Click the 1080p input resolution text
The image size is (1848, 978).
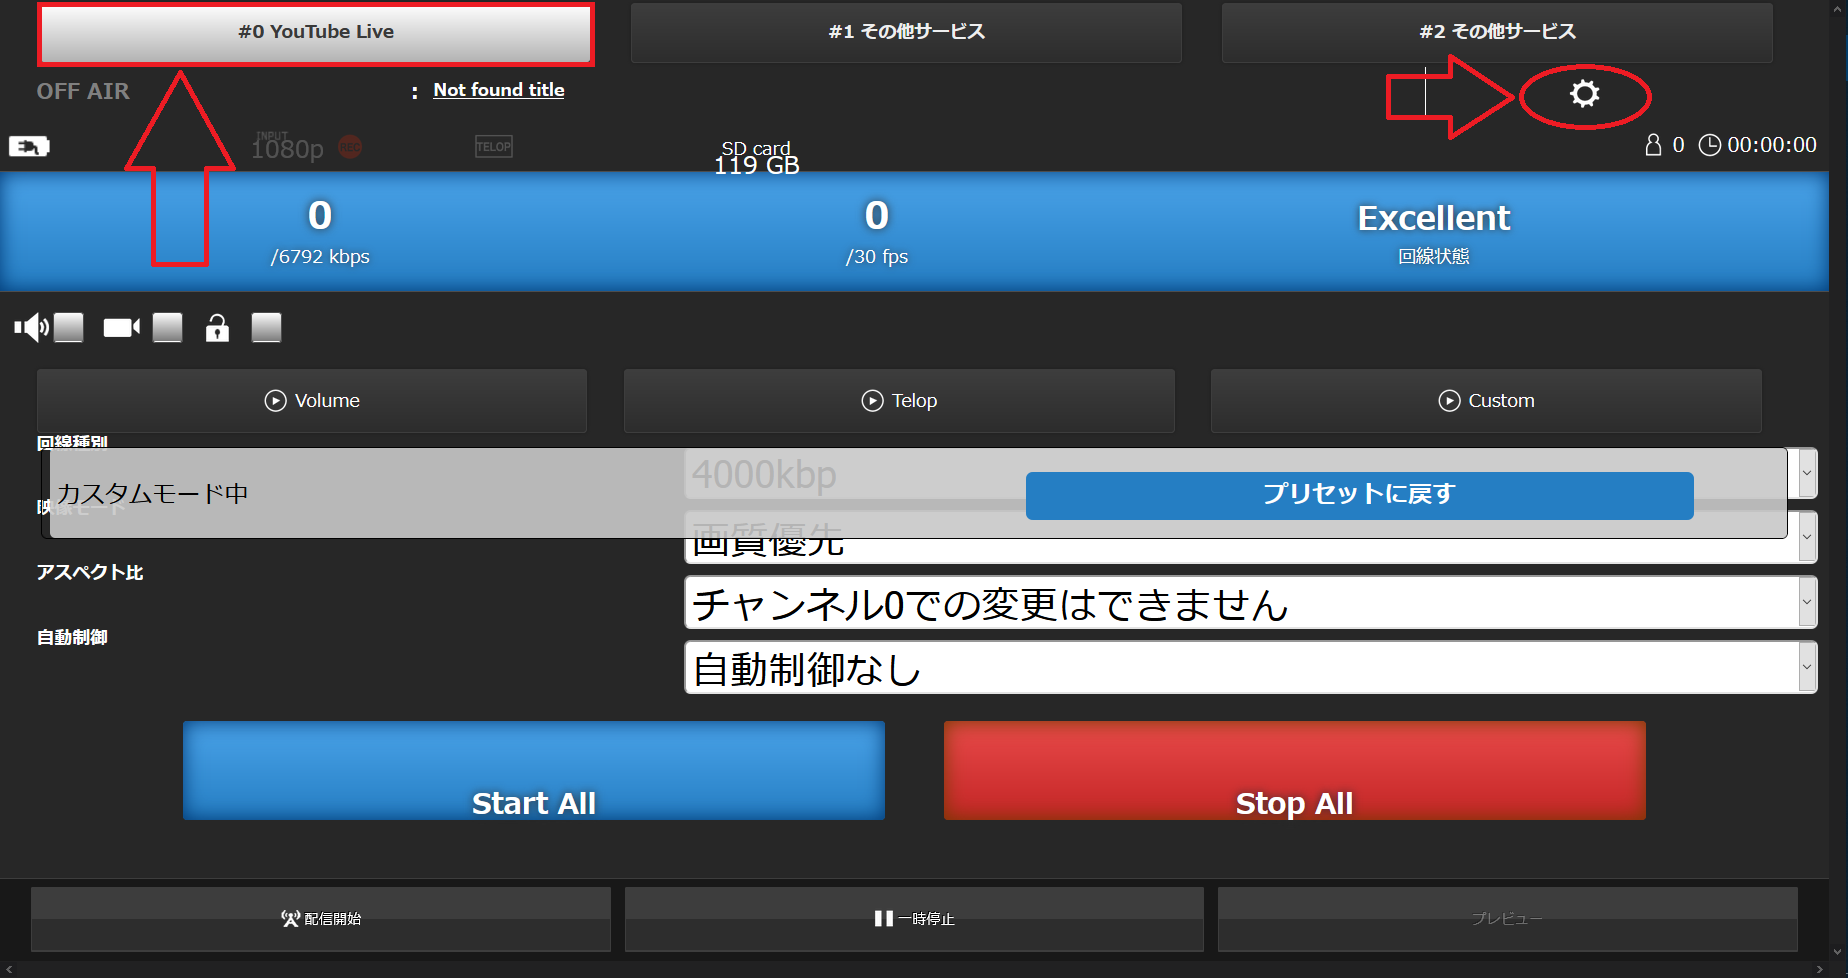tap(287, 149)
